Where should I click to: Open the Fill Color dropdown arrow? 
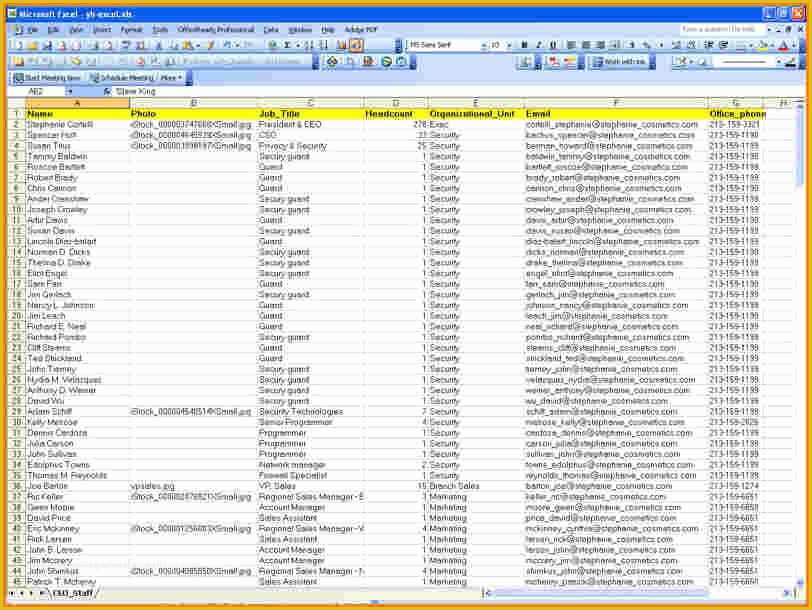772,46
